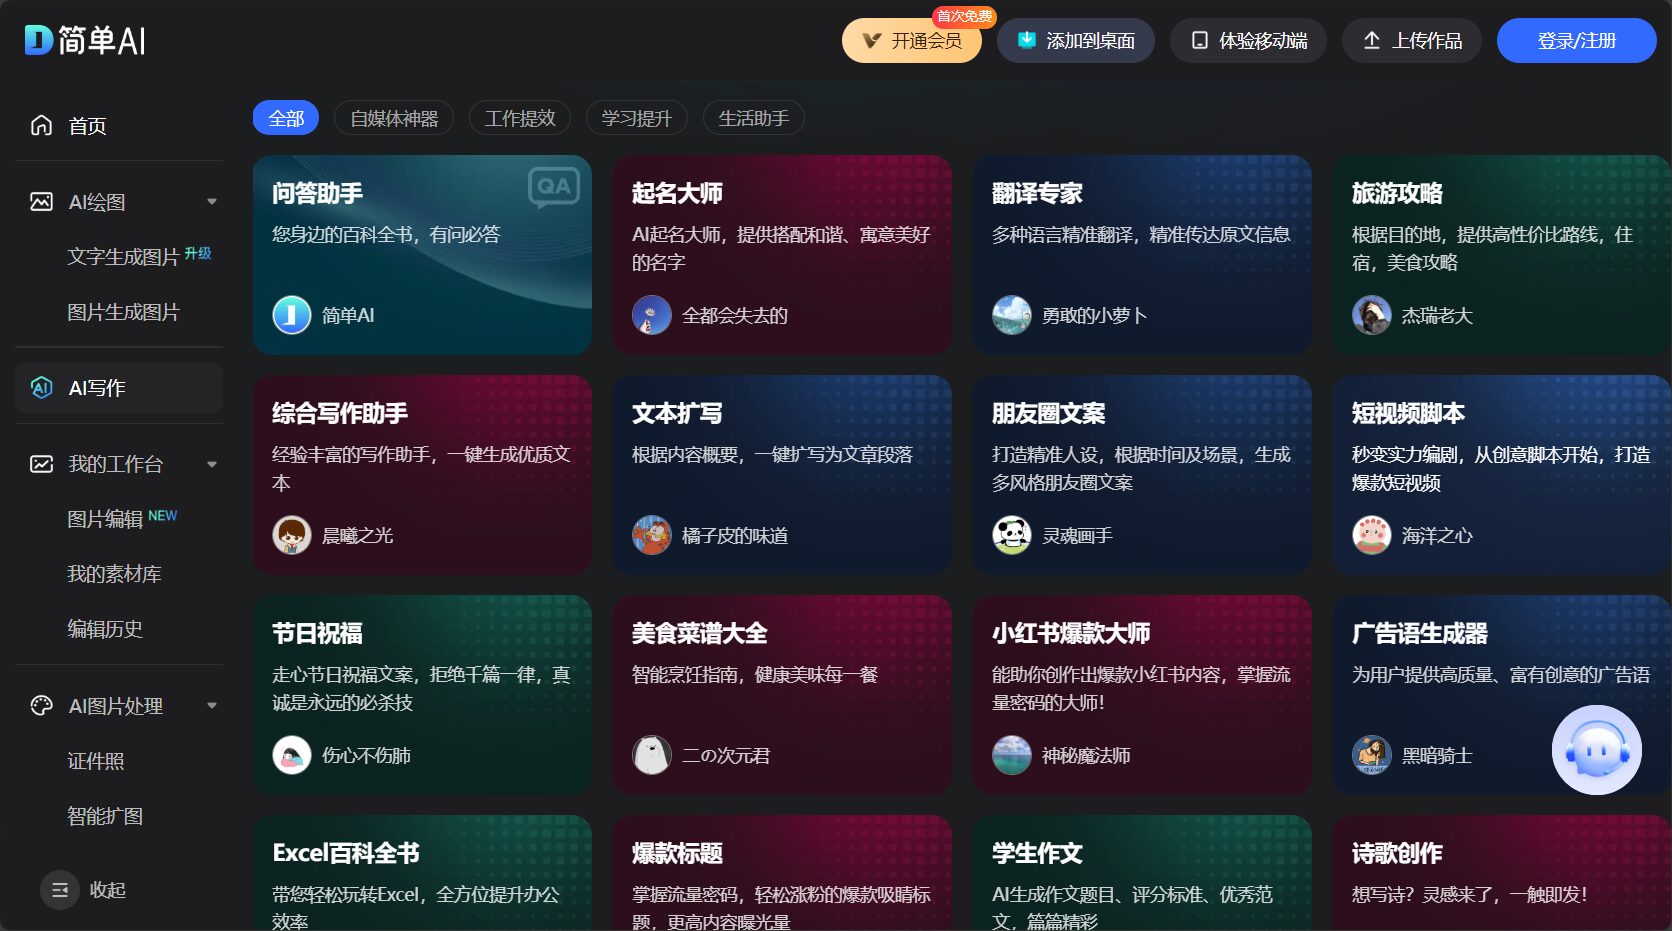Click avatar of 神秘魔法师
The image size is (1672, 931).
pyautogui.click(x=1012, y=755)
